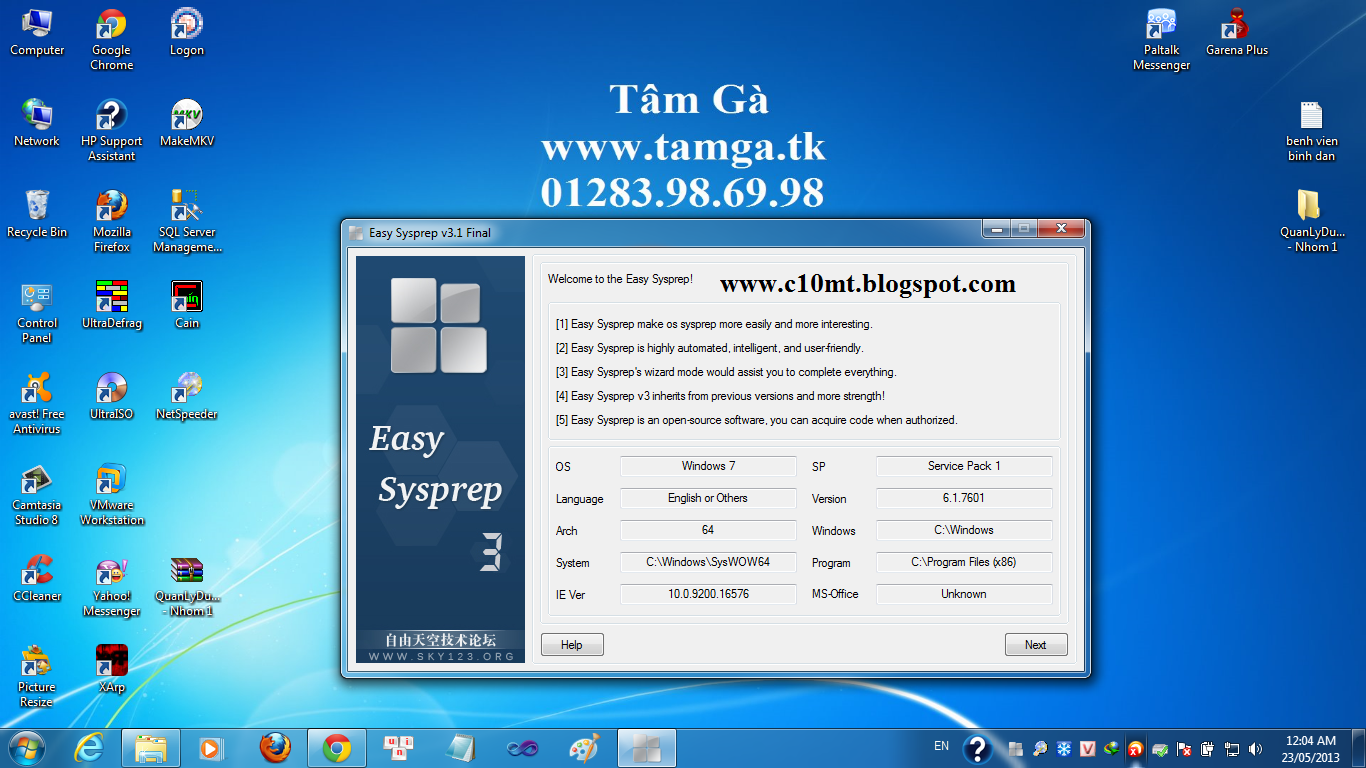Switch to Chrome on the taskbar

[337, 748]
